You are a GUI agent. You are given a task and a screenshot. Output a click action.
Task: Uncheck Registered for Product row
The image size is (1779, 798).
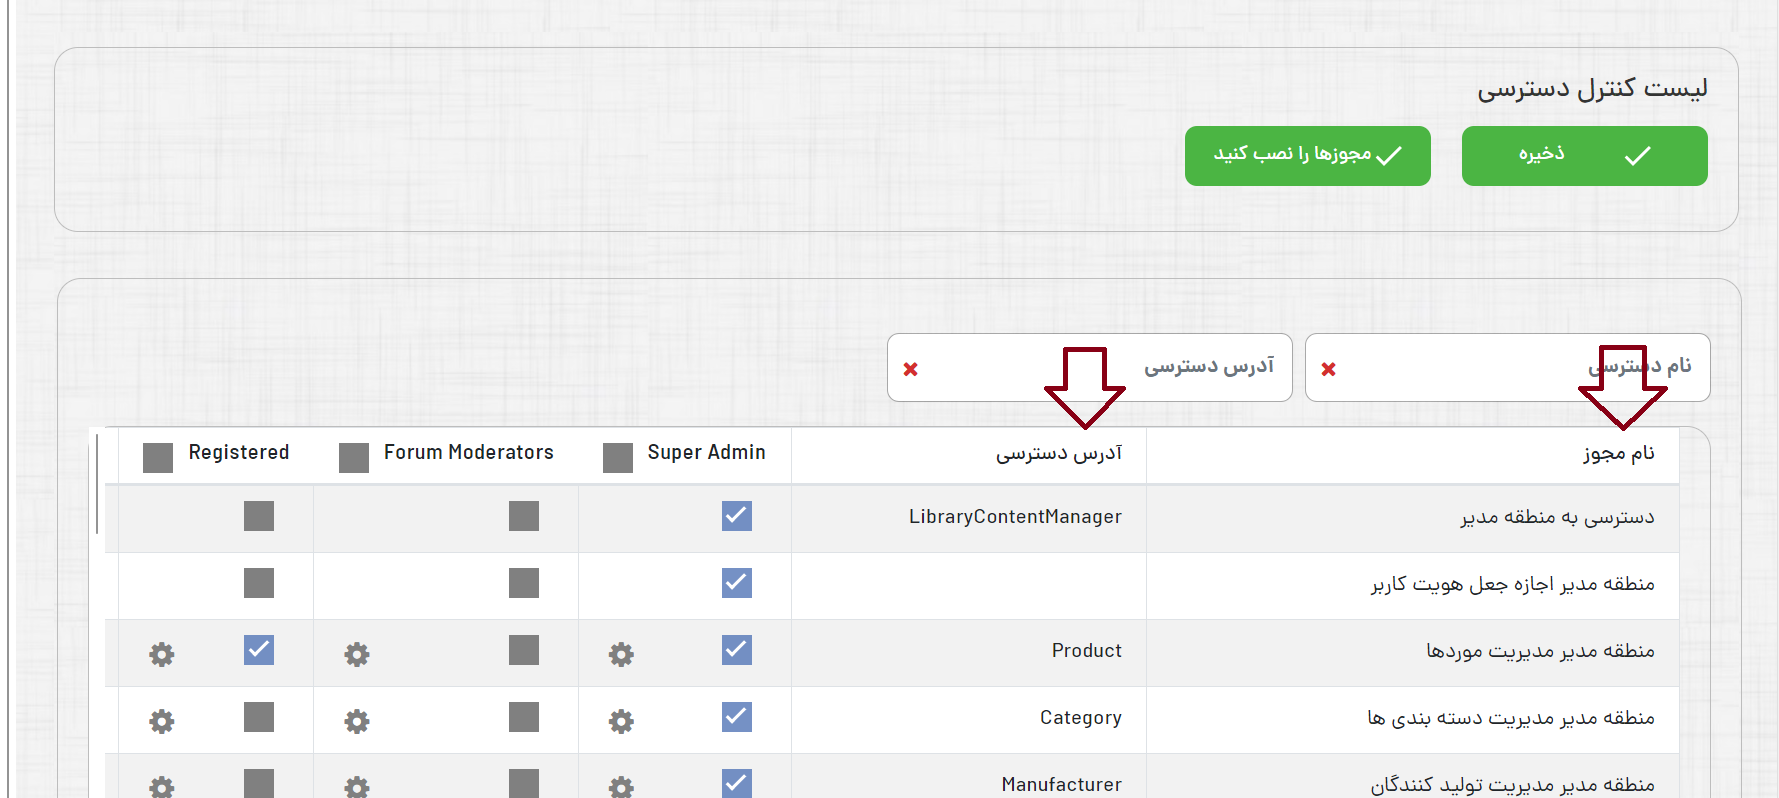click(x=259, y=650)
